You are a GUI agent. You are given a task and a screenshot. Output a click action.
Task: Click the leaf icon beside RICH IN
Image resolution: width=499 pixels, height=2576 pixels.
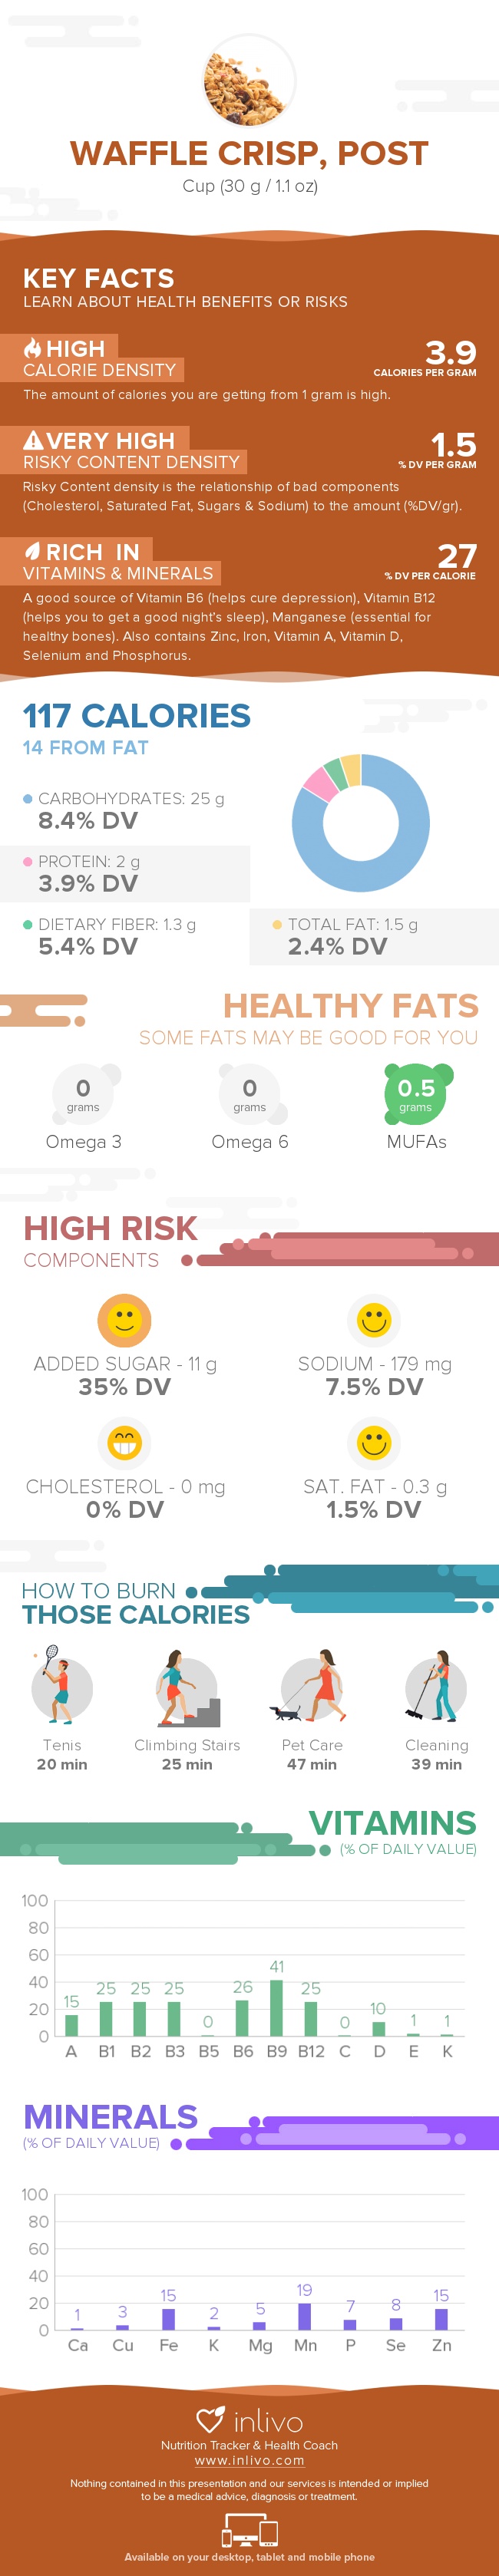point(33,551)
